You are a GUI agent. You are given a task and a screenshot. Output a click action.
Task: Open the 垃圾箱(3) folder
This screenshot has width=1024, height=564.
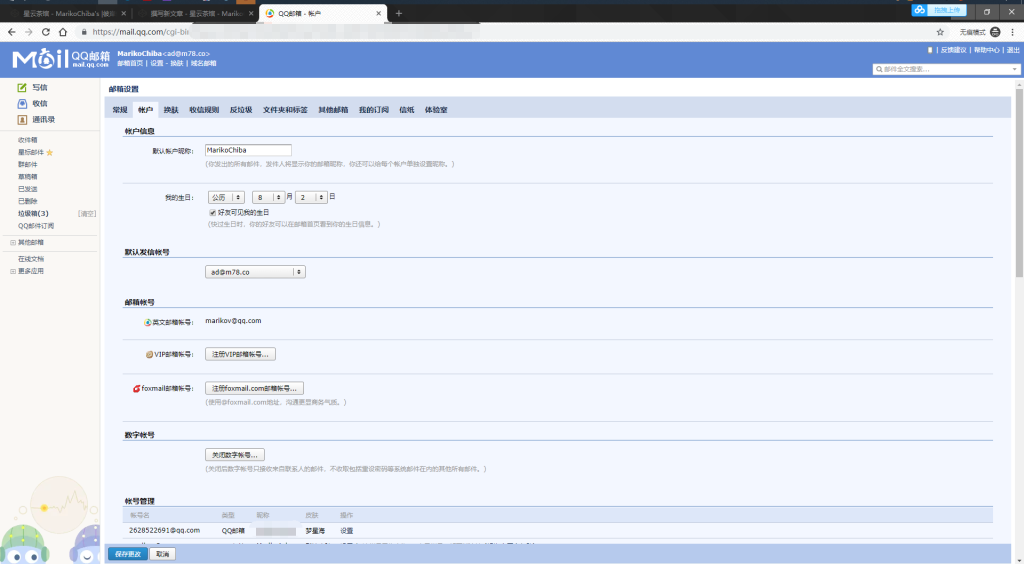[x=33, y=214]
